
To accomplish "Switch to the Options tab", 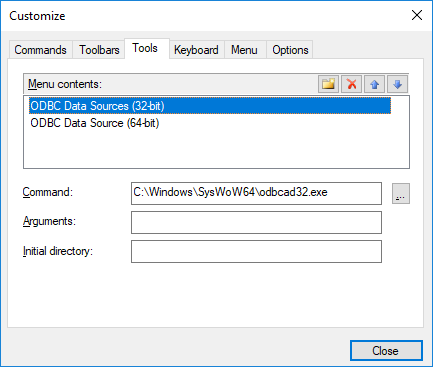I will click(290, 50).
